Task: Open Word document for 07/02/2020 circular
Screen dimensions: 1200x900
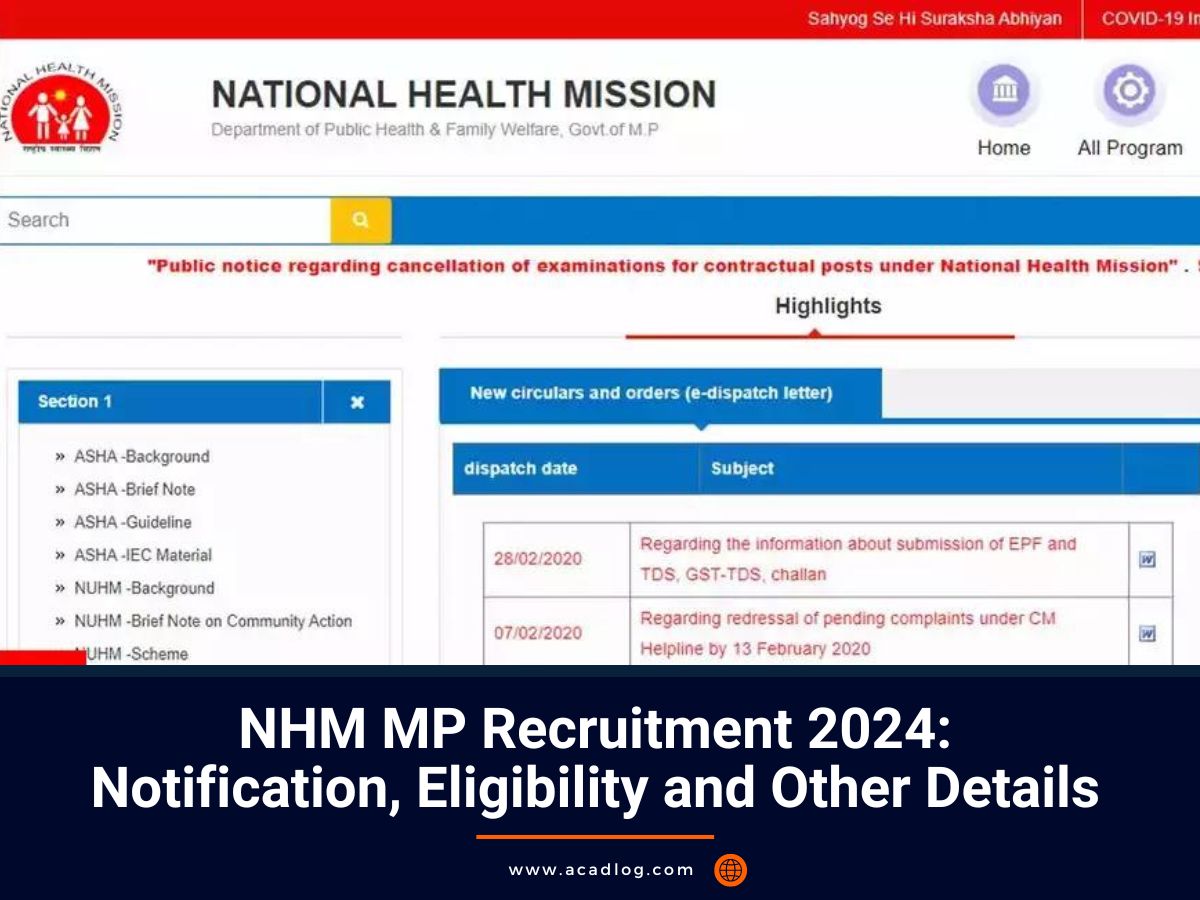Action: (1148, 634)
